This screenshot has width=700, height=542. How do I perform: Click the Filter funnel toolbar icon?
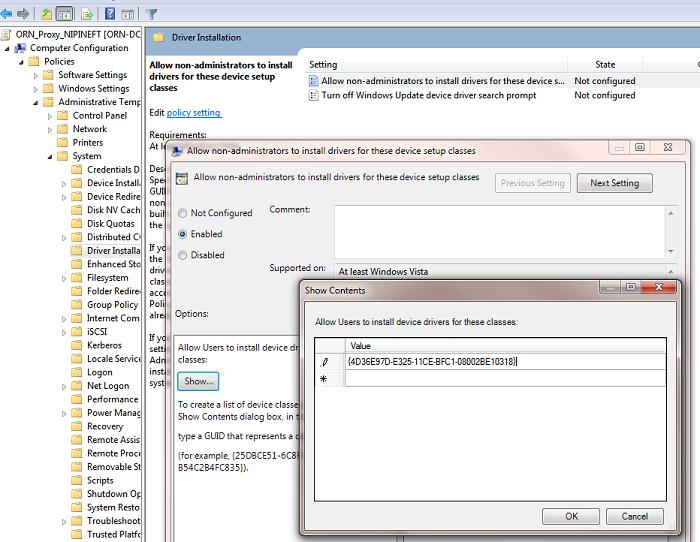[151, 14]
